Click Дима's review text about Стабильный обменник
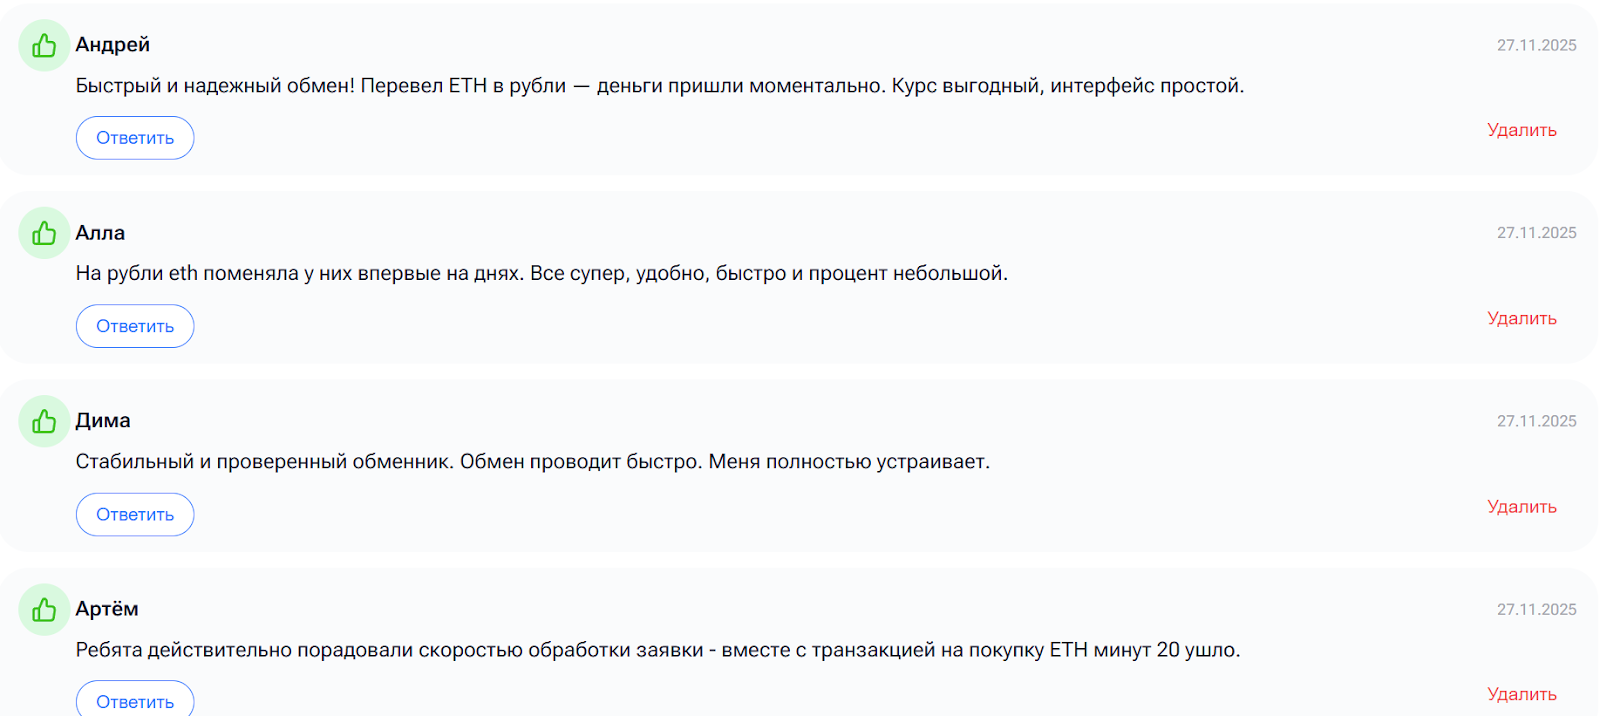1600x716 pixels. (x=532, y=462)
